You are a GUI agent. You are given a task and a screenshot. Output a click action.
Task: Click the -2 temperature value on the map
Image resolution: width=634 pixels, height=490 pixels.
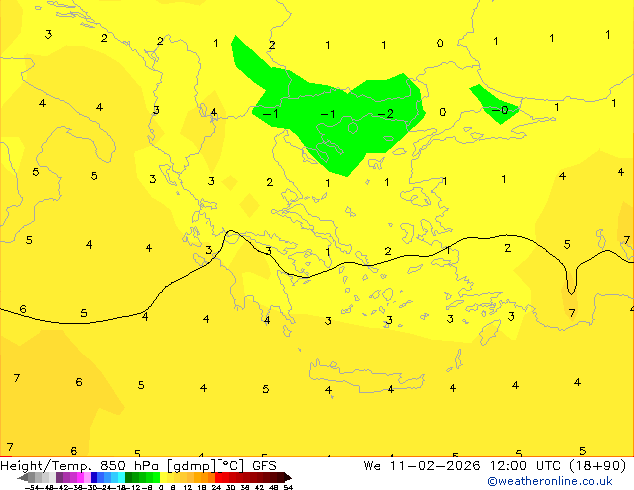point(385,114)
